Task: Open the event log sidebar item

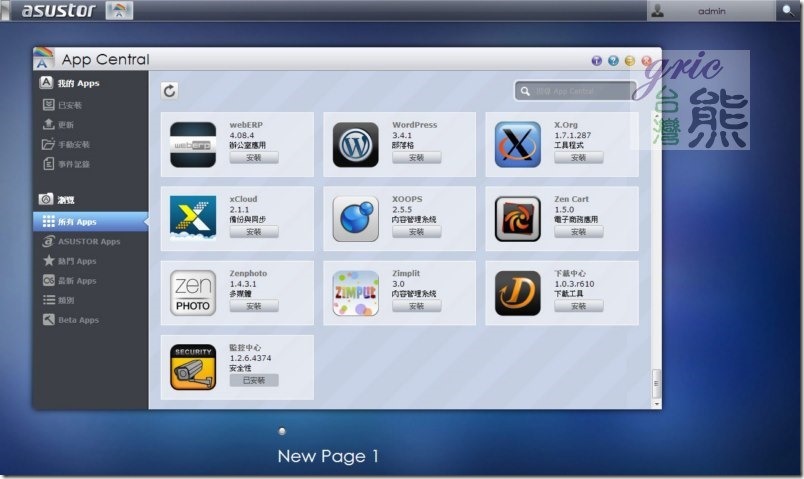Action: coord(90,164)
